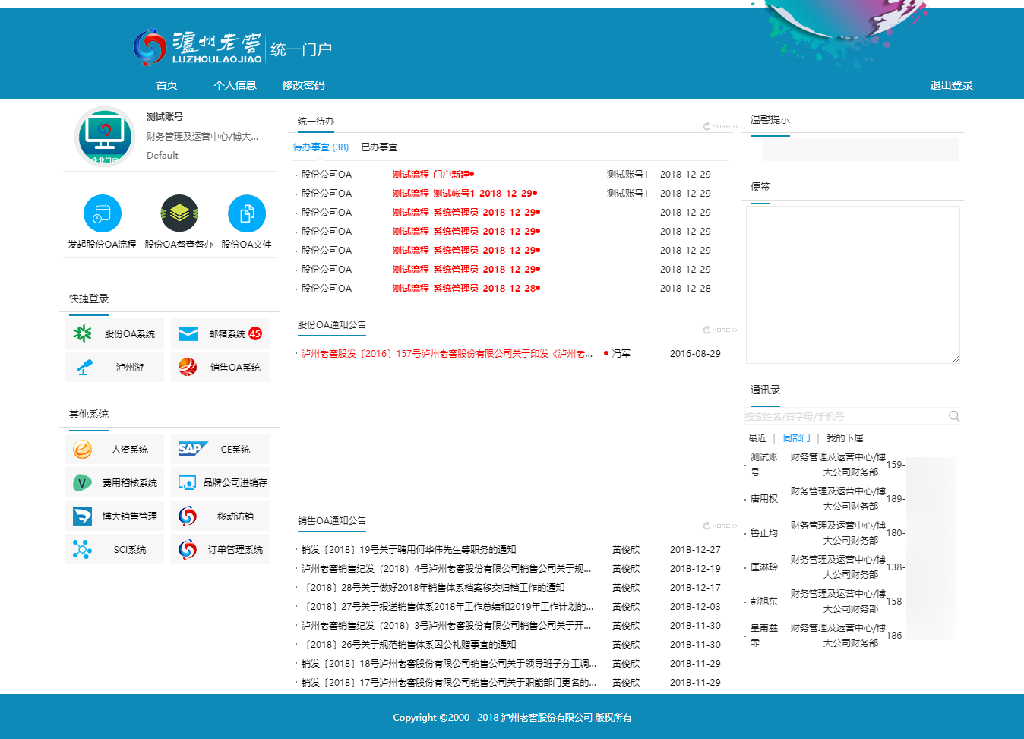The width and height of the screenshot is (1024, 739).
Task: Launch 移动访销 system tile
Action: point(220,516)
